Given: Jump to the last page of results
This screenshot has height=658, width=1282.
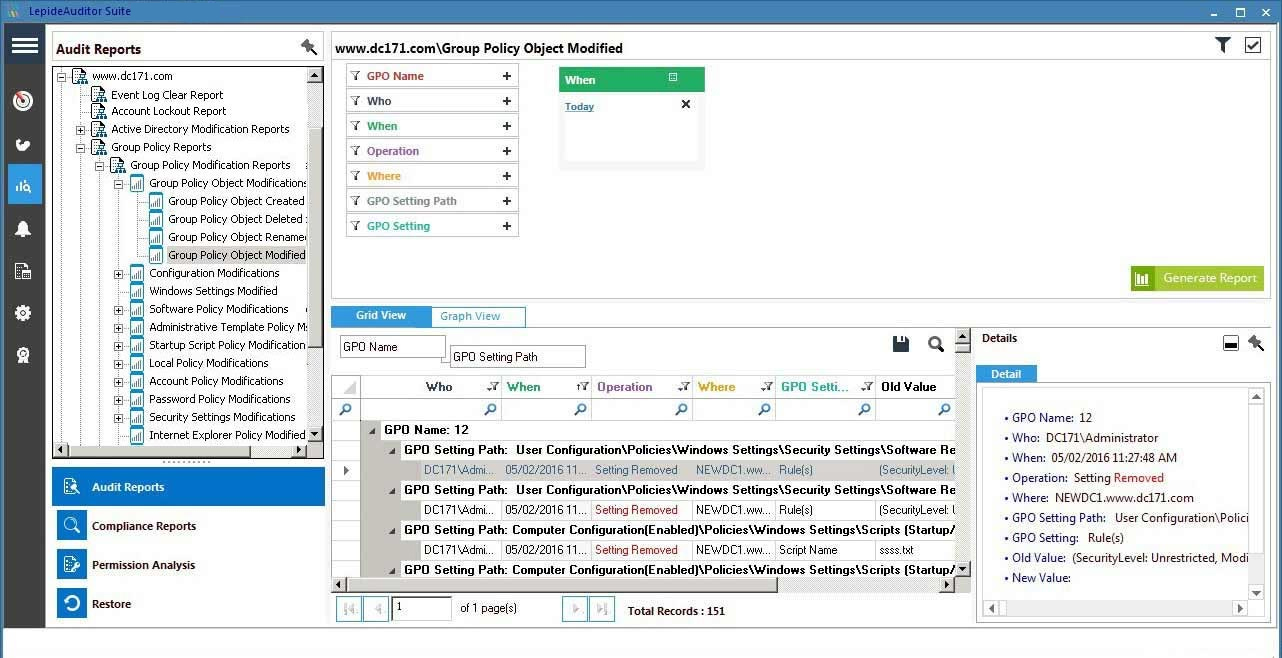Looking at the screenshot, I should tap(602, 608).
